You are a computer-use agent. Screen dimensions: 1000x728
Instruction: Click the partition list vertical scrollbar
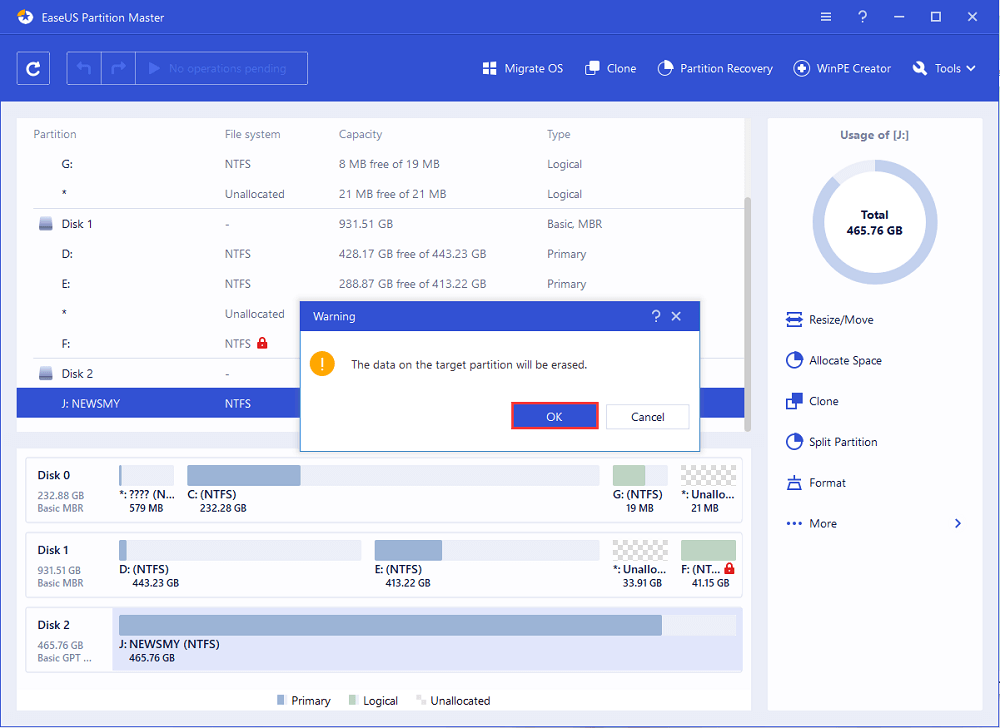click(748, 300)
